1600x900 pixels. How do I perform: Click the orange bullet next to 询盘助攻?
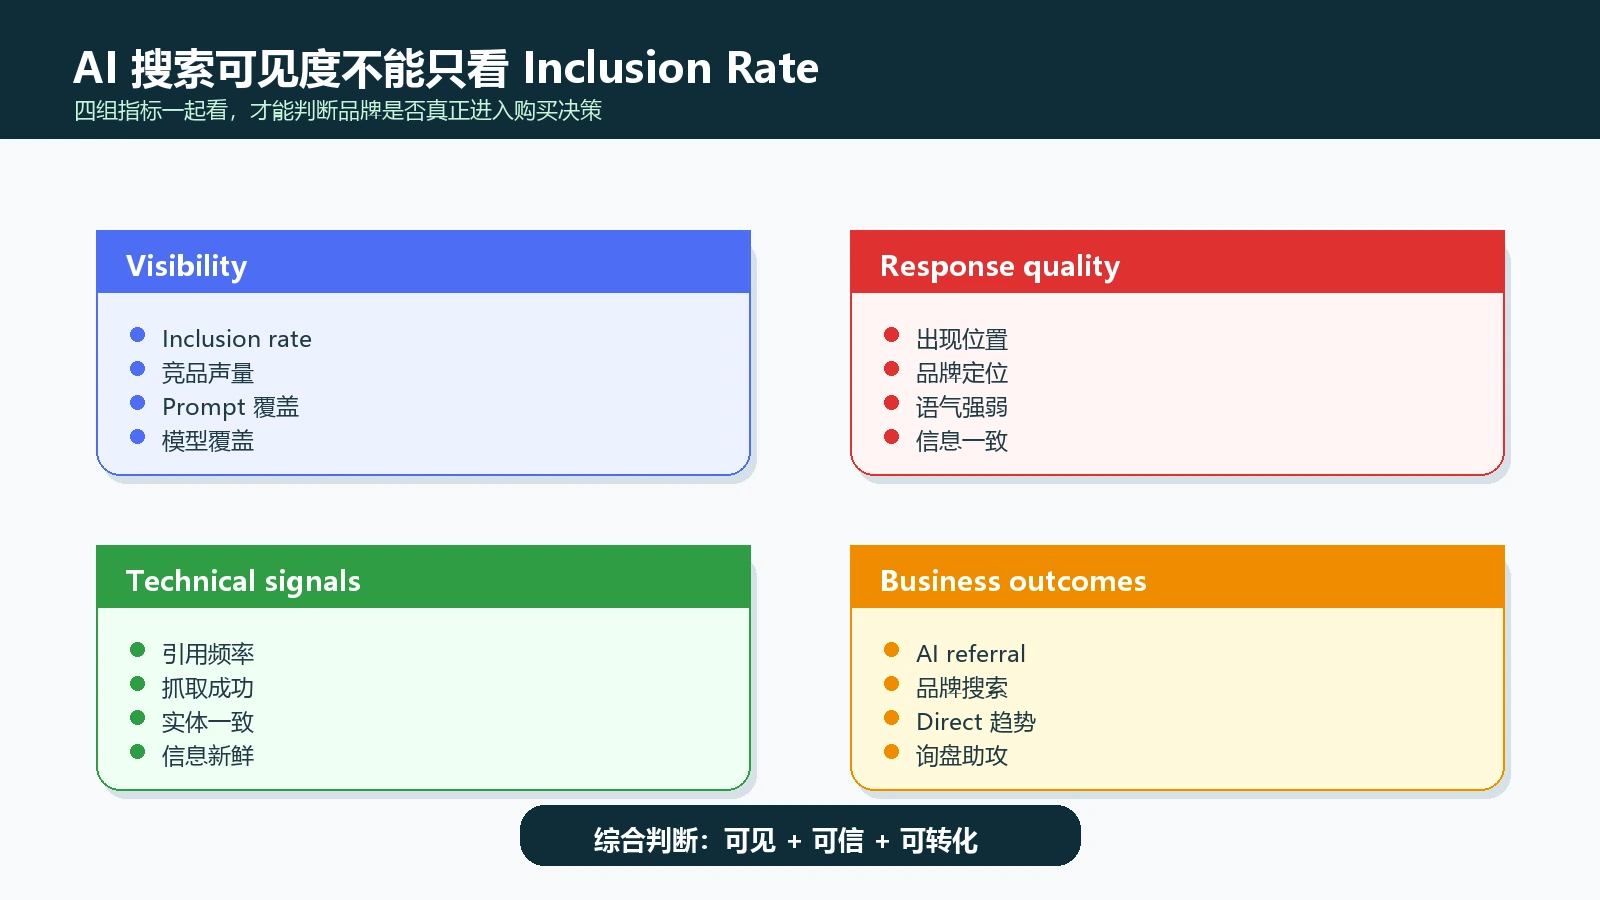(x=892, y=752)
